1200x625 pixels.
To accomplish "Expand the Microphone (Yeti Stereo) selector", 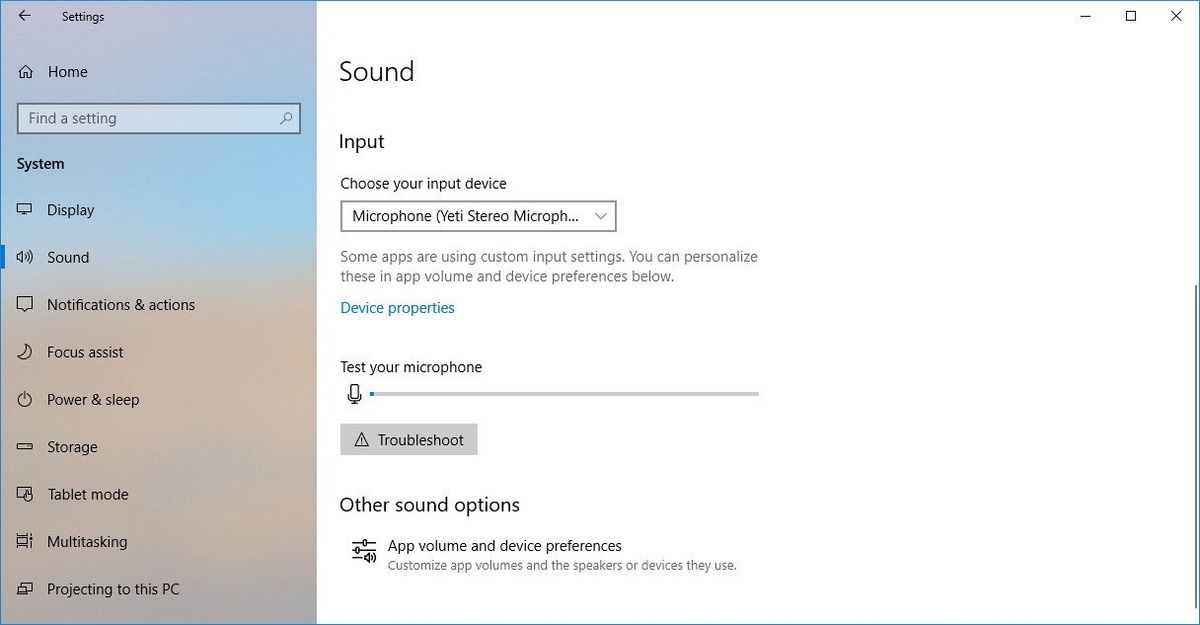I will [x=478, y=216].
